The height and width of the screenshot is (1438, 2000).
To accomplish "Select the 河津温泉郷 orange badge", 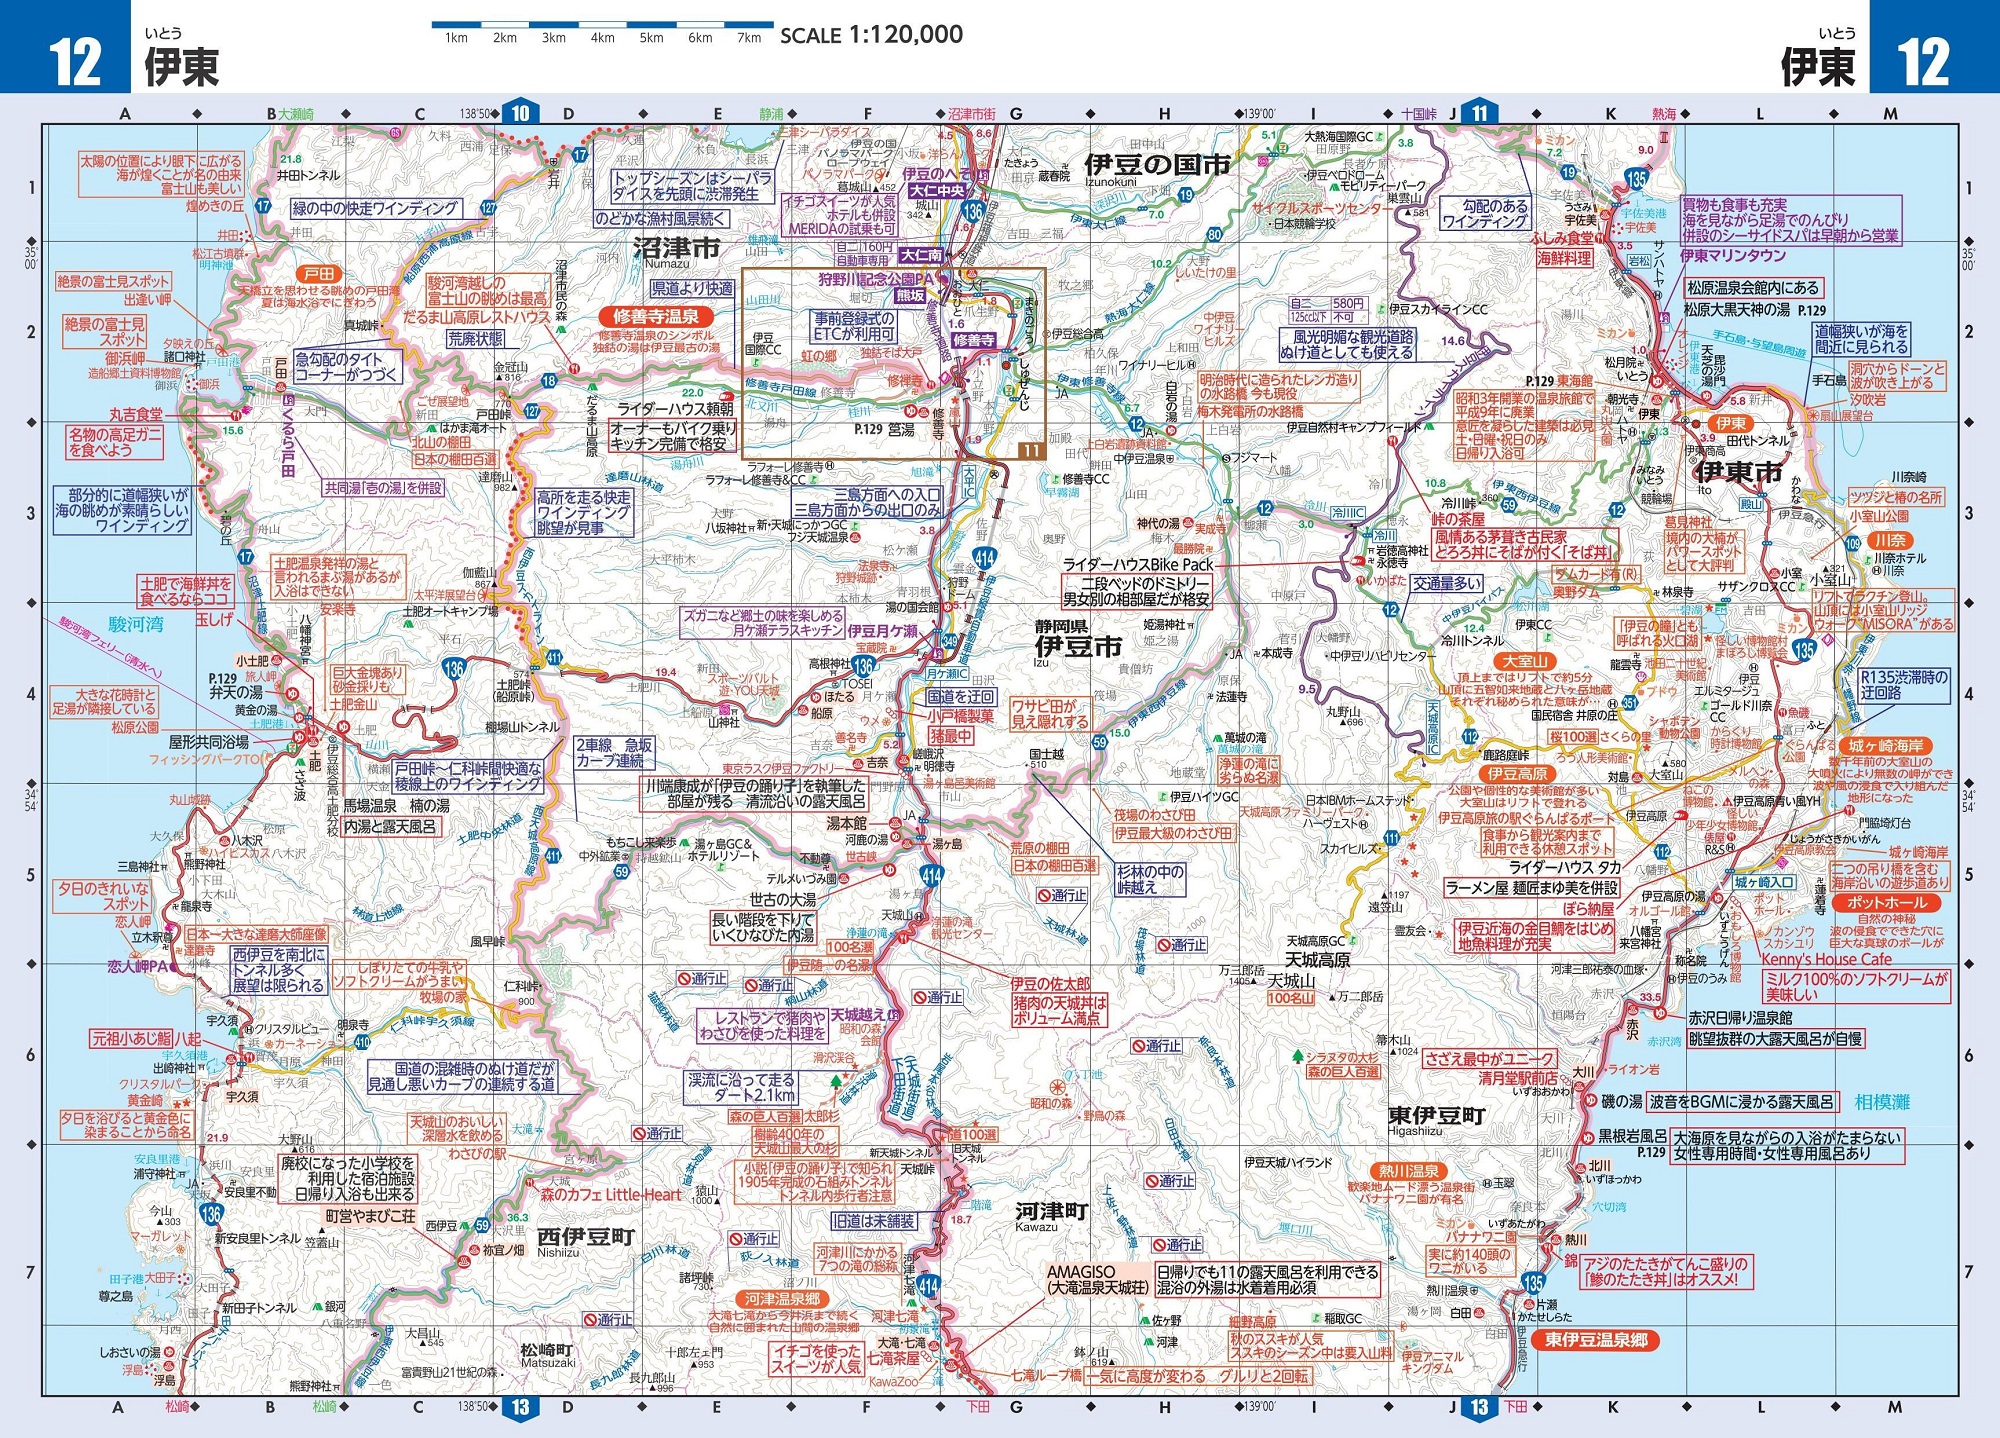I will [781, 1299].
